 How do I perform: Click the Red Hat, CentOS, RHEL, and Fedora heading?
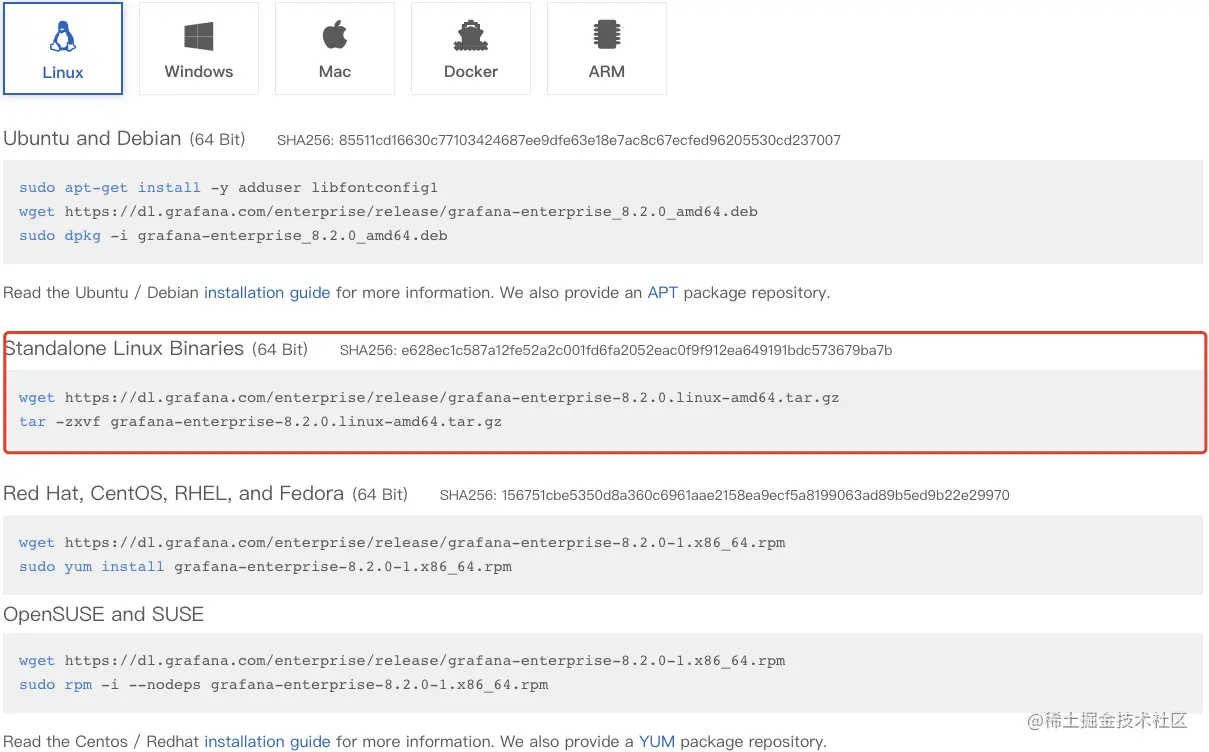point(173,494)
